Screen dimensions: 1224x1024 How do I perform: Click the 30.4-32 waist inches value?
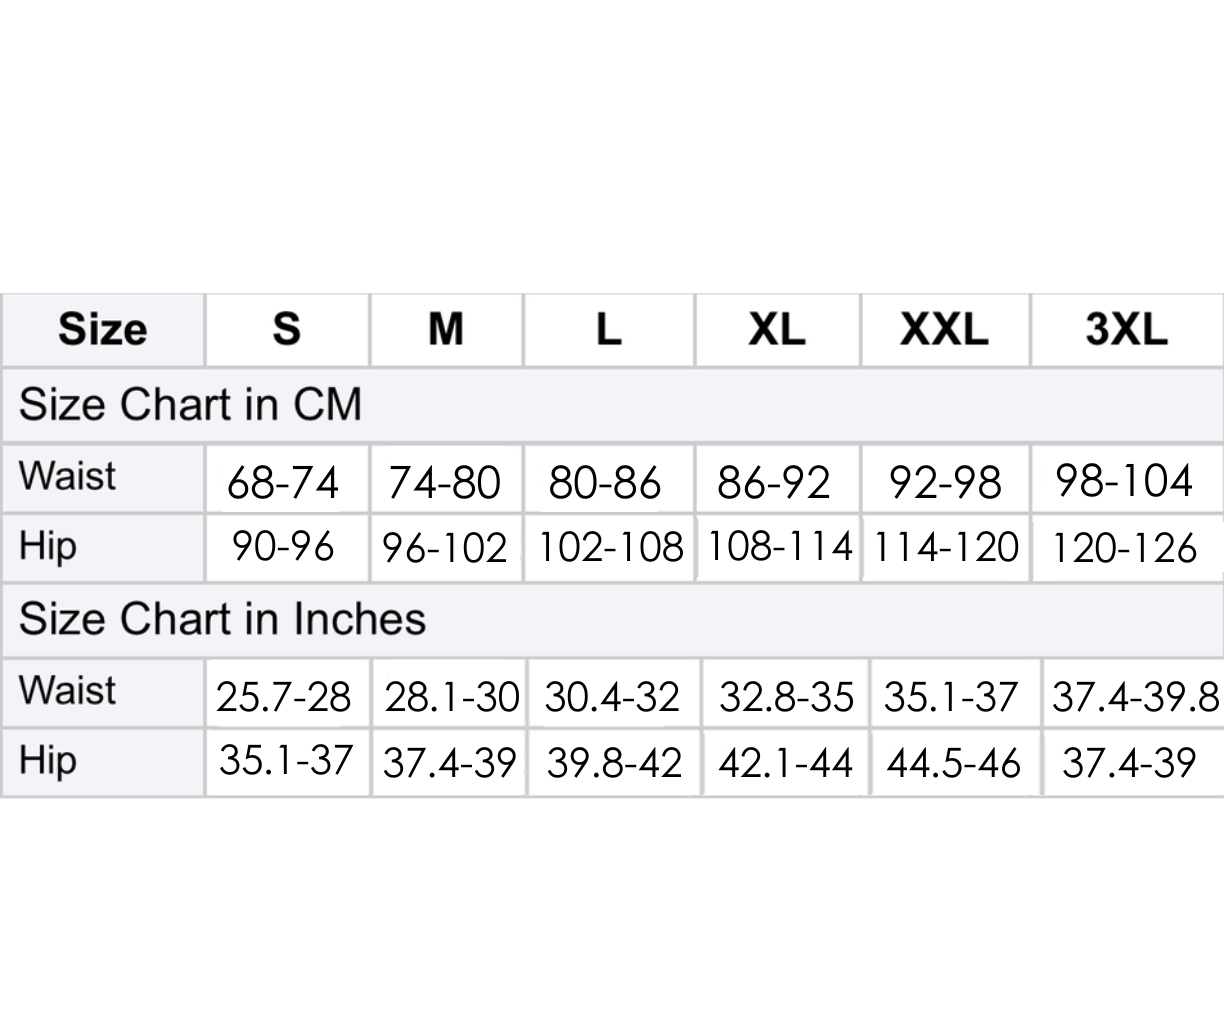(x=612, y=697)
